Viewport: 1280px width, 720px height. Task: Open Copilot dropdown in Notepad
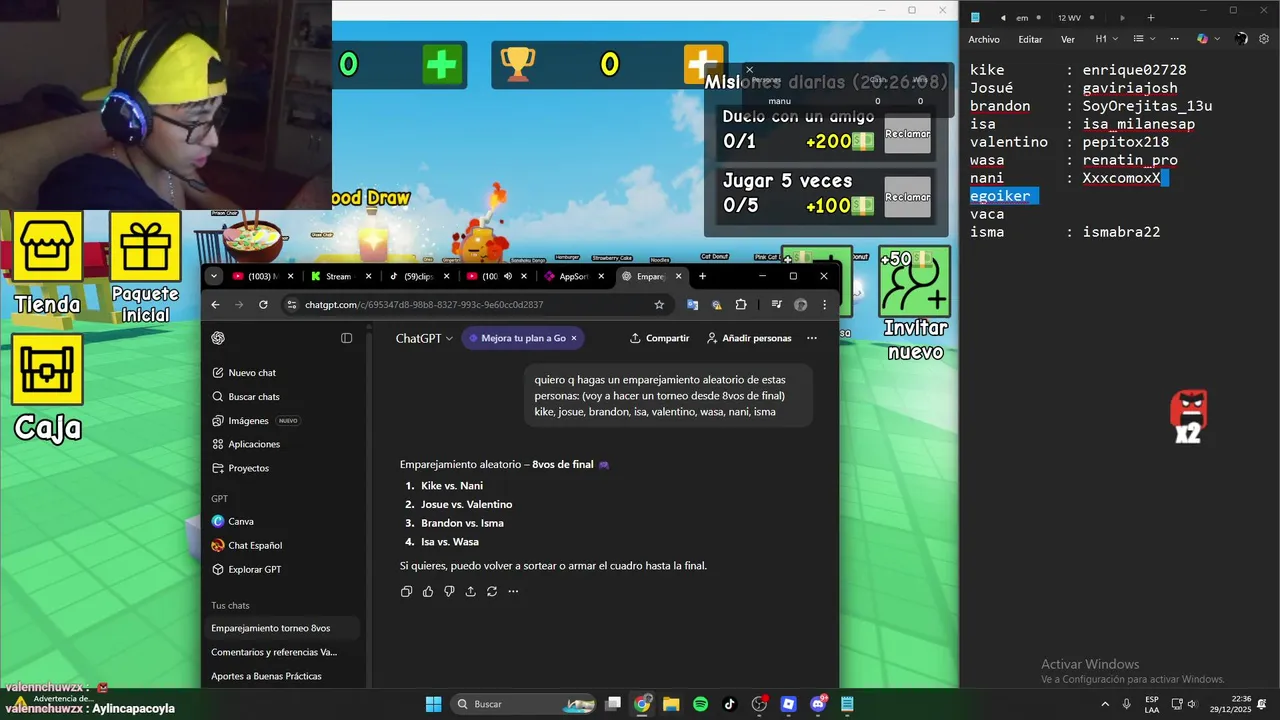click(1208, 39)
